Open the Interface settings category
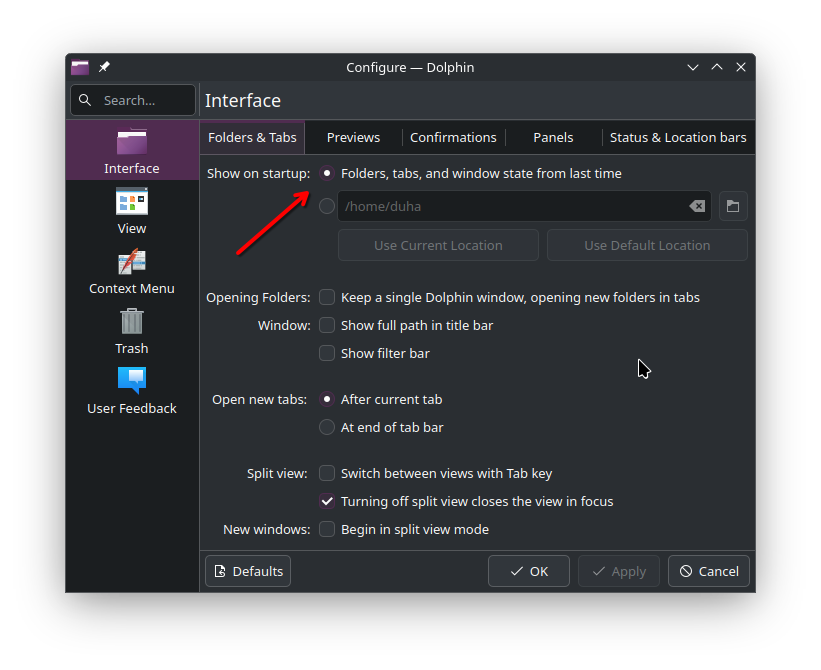This screenshot has height=670, width=821. tap(132, 150)
